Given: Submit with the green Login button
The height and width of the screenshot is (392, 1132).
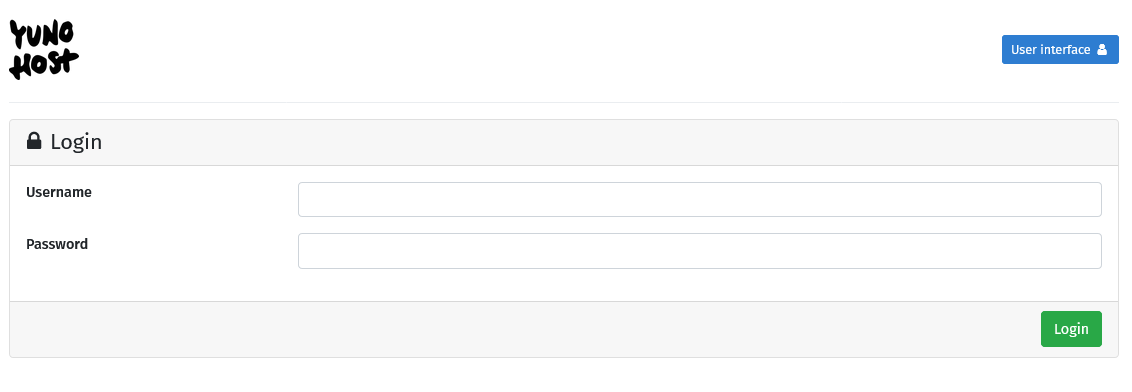Looking at the screenshot, I should coord(1071,329).
